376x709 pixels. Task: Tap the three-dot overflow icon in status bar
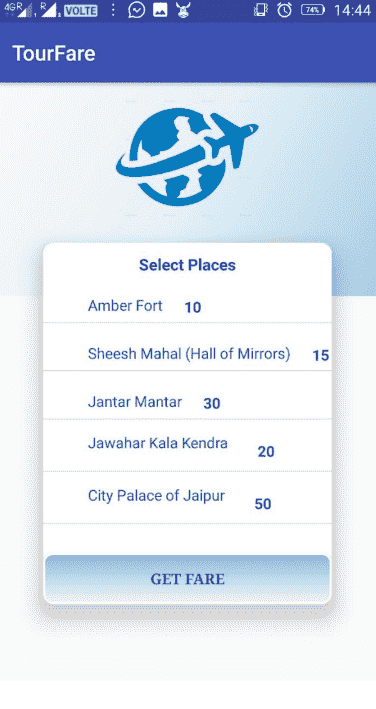[113, 10]
